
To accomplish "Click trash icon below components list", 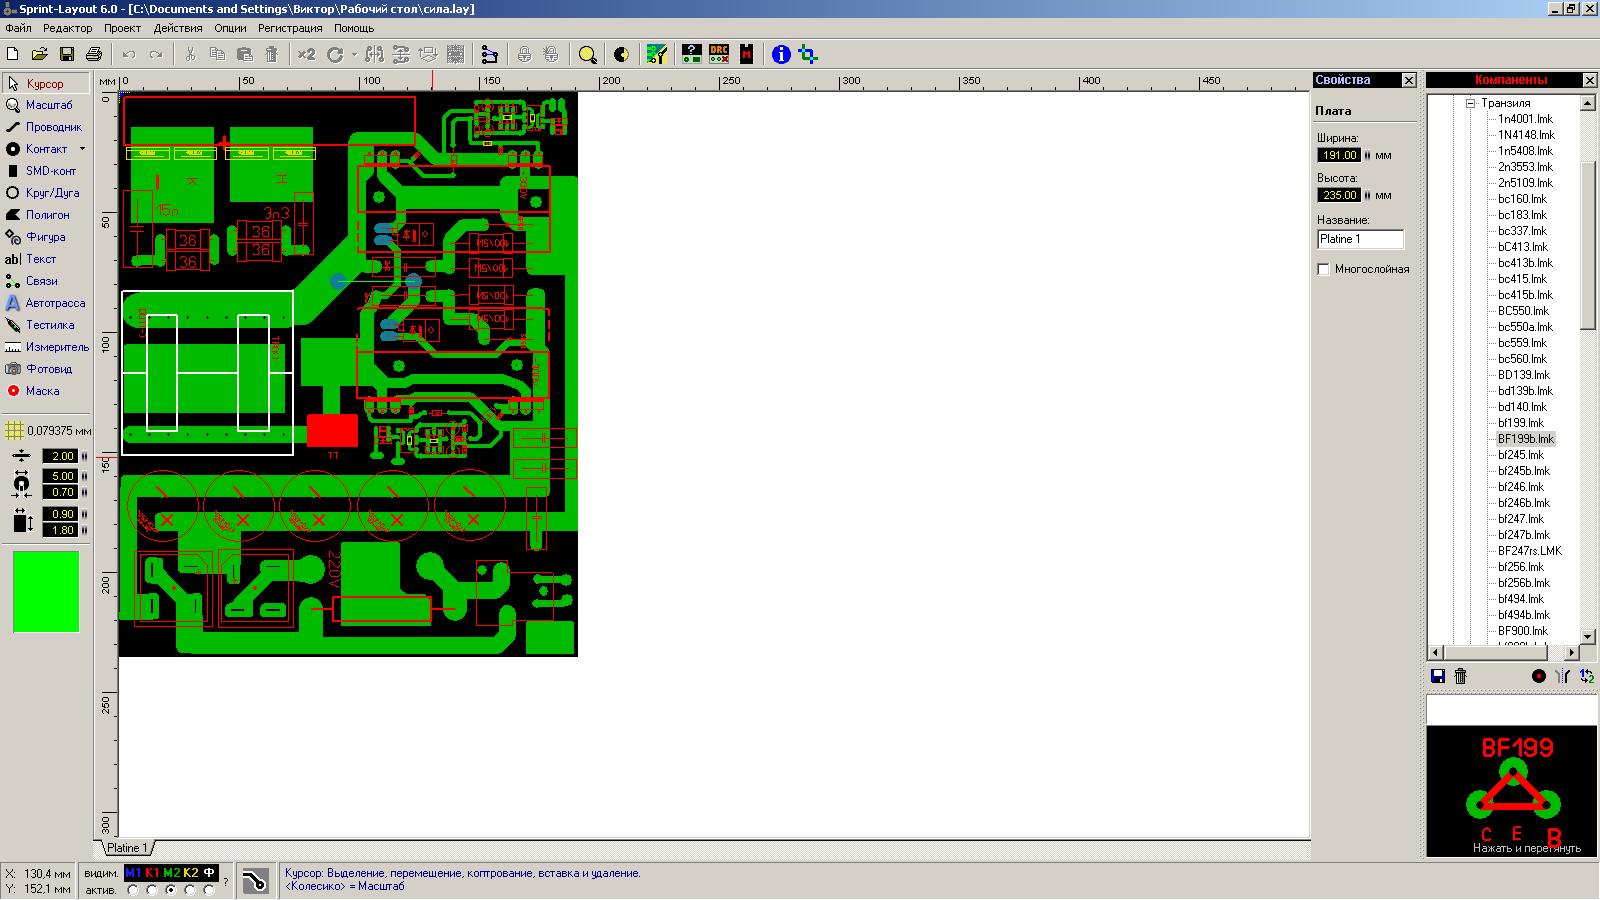I will pos(1460,676).
